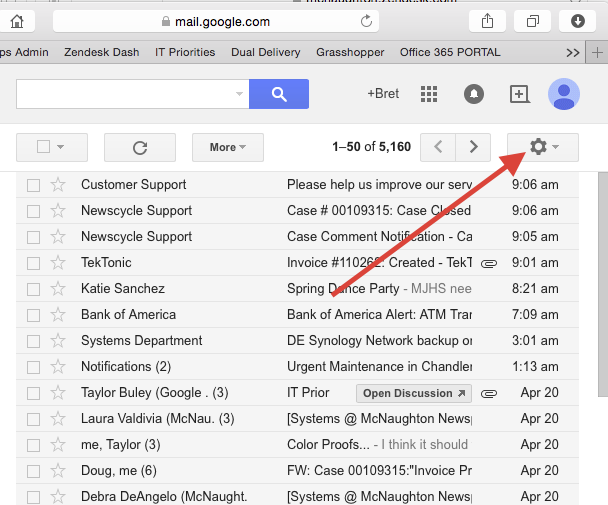This screenshot has height=505, width=608.
Task: Open the profile avatar account menu
Action: pos(564,94)
